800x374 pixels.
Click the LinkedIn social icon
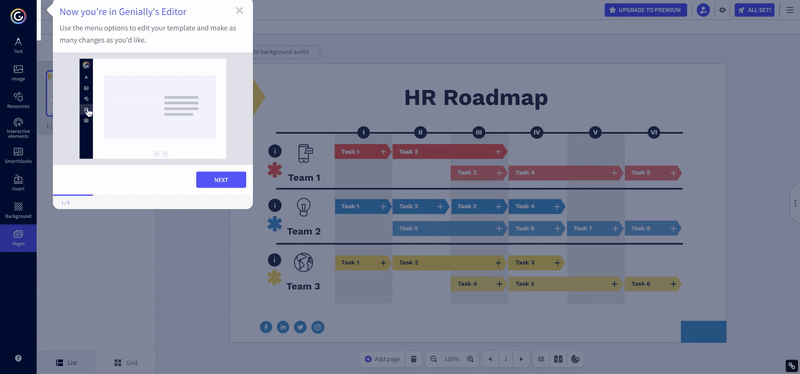283,327
